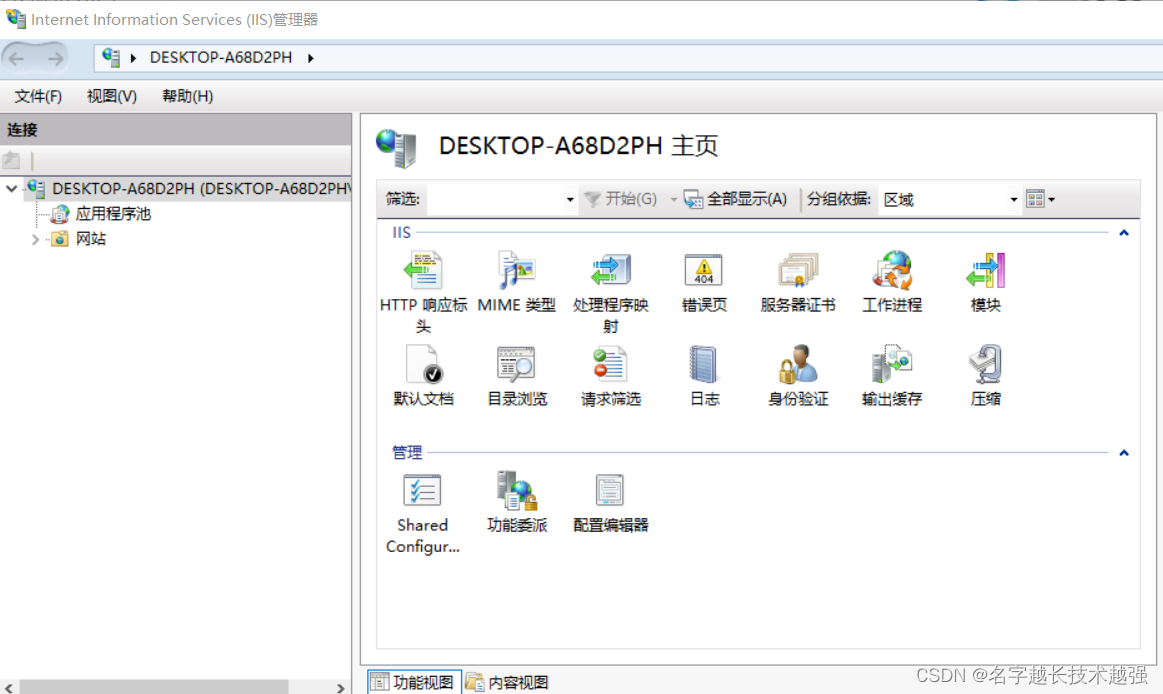Select 网站 in connections tree
Image resolution: width=1163 pixels, height=694 pixels.
coord(90,239)
